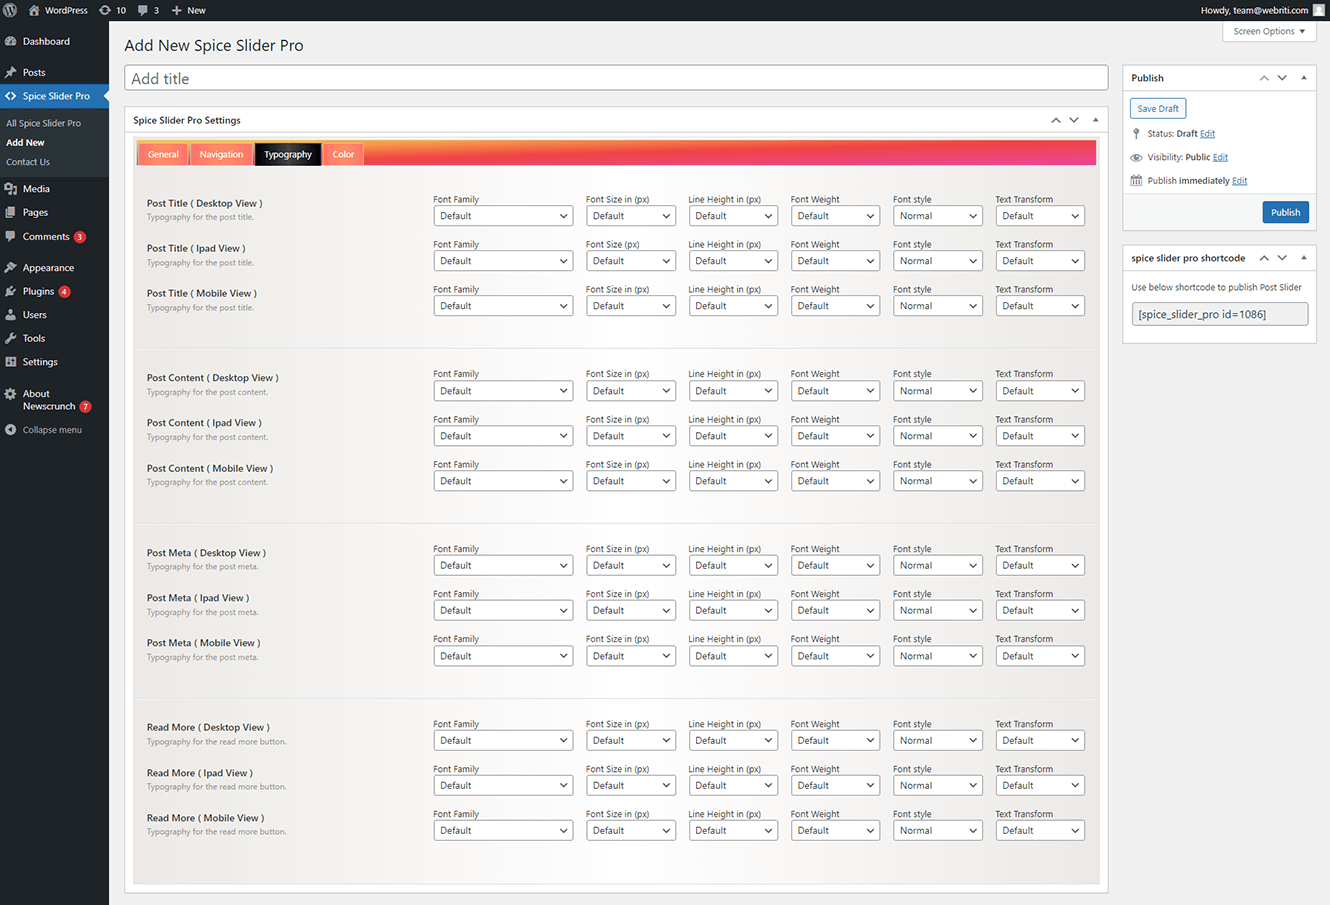Open Font Weight dropdown for Post Content Desktop
1330x905 pixels.
(835, 391)
